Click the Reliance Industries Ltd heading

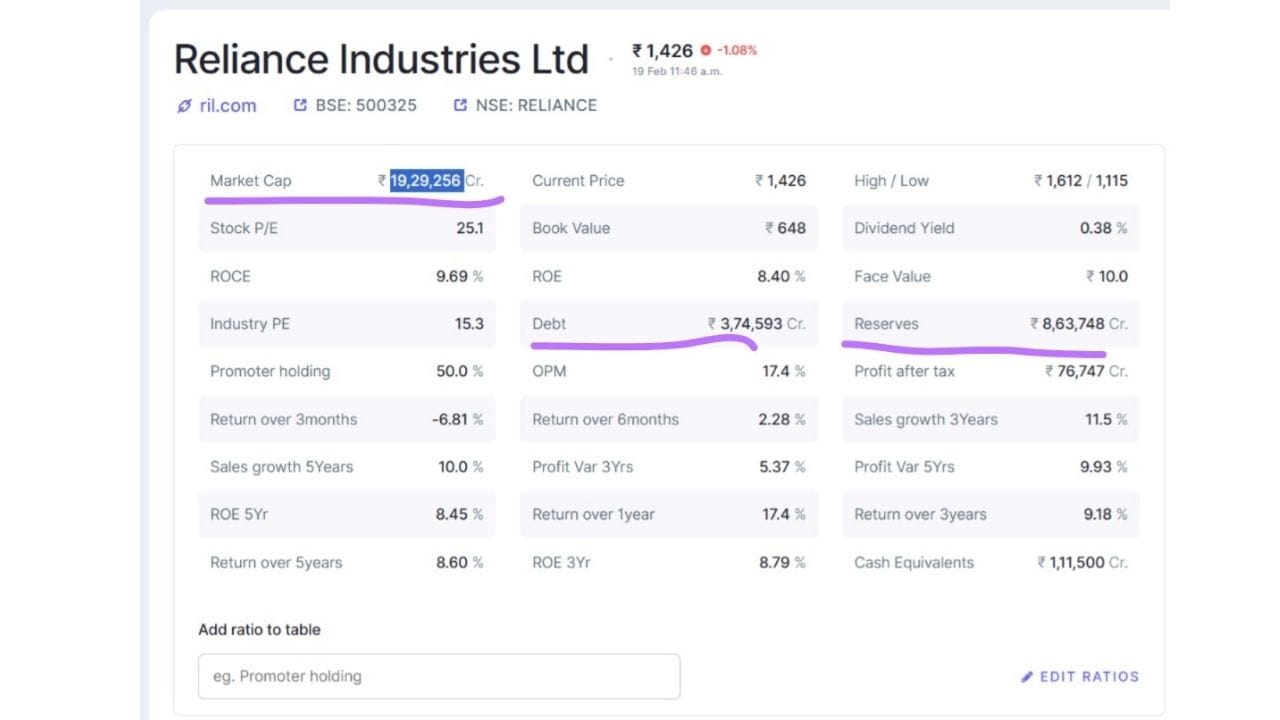(x=381, y=60)
